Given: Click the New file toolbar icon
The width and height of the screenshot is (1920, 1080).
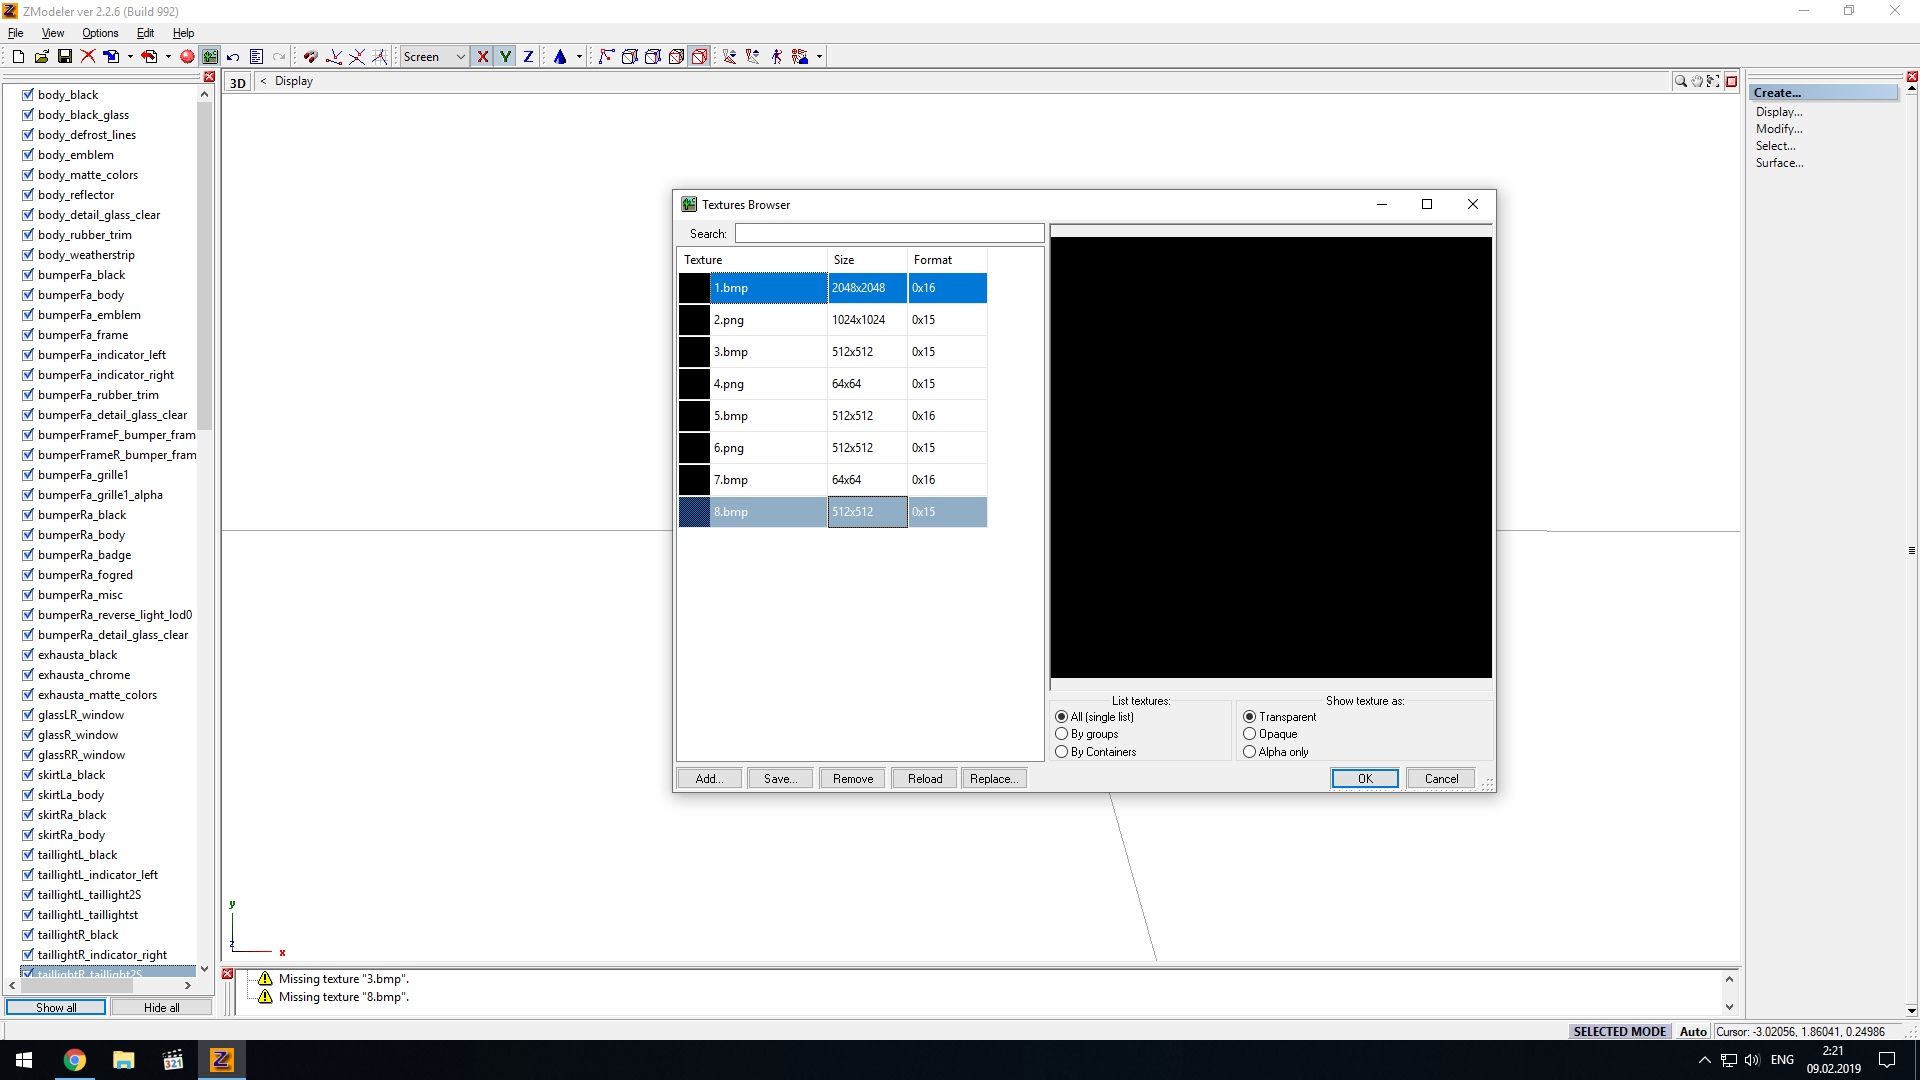Looking at the screenshot, I should [18, 57].
